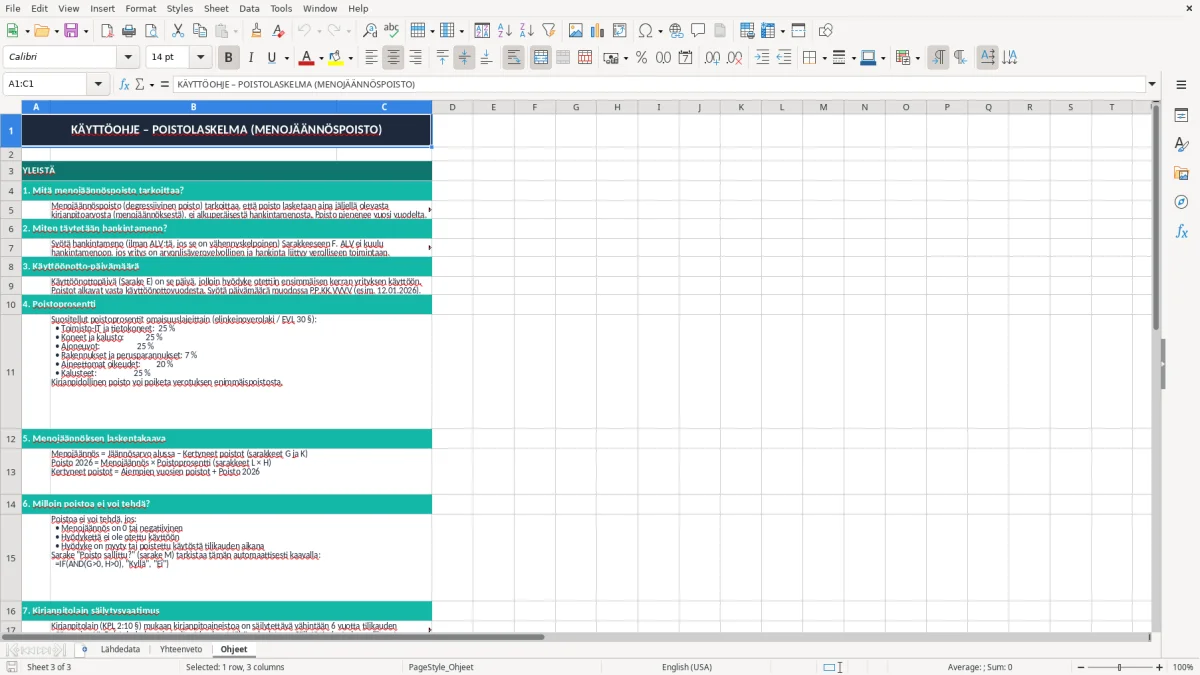Export directly as PDF
This screenshot has width=1200, height=675.
[107, 31]
